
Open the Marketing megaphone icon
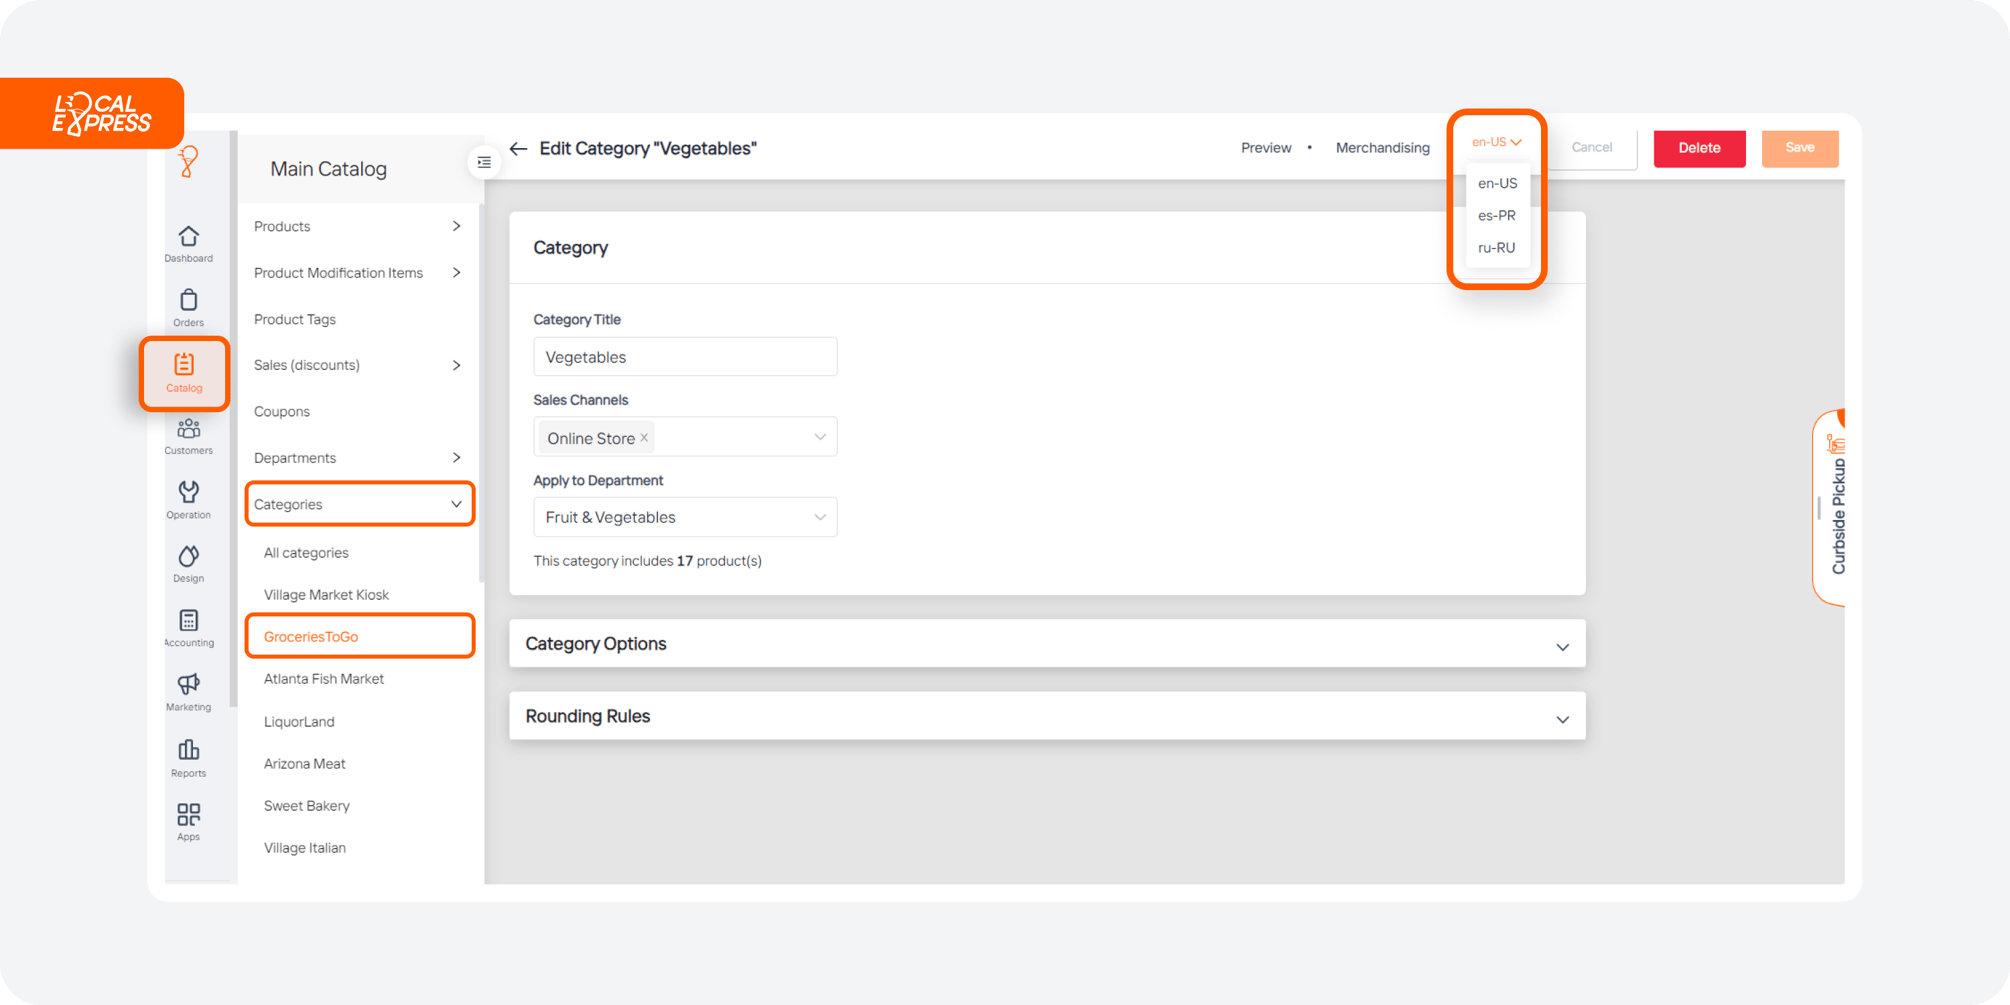[188, 691]
